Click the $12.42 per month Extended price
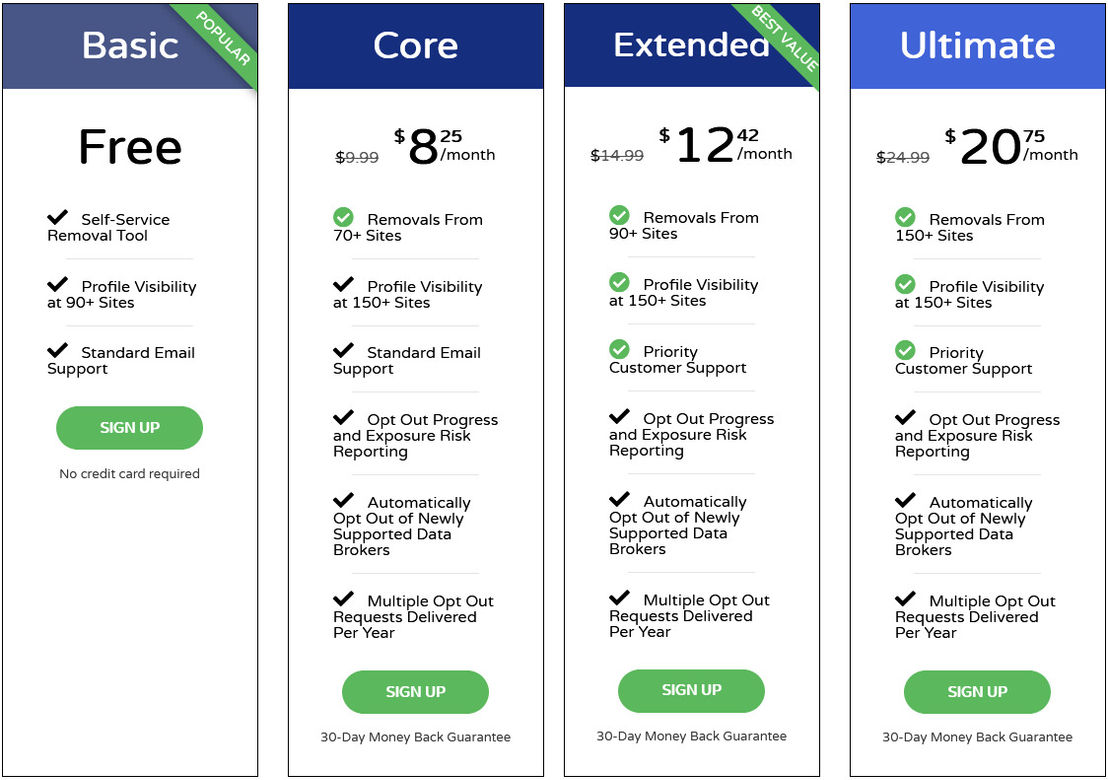This screenshot has width=1108, height=780. coord(726,145)
